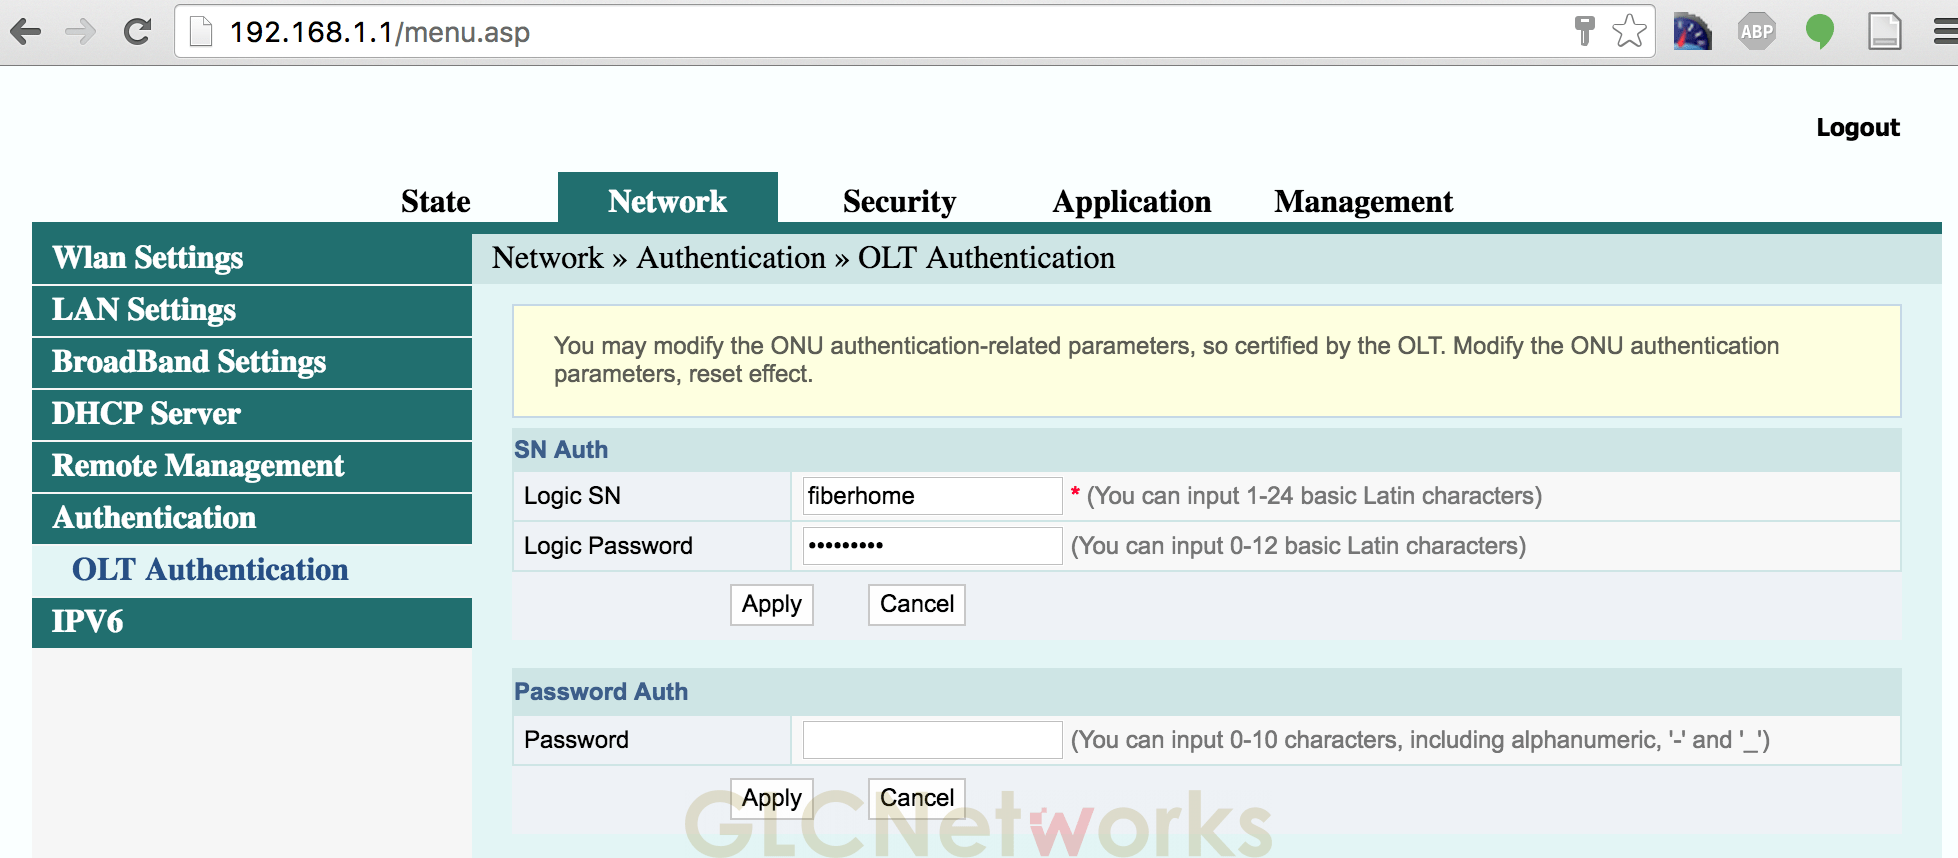Image resolution: width=1958 pixels, height=858 pixels.
Task: Cancel the SN Auth changes
Action: (916, 604)
